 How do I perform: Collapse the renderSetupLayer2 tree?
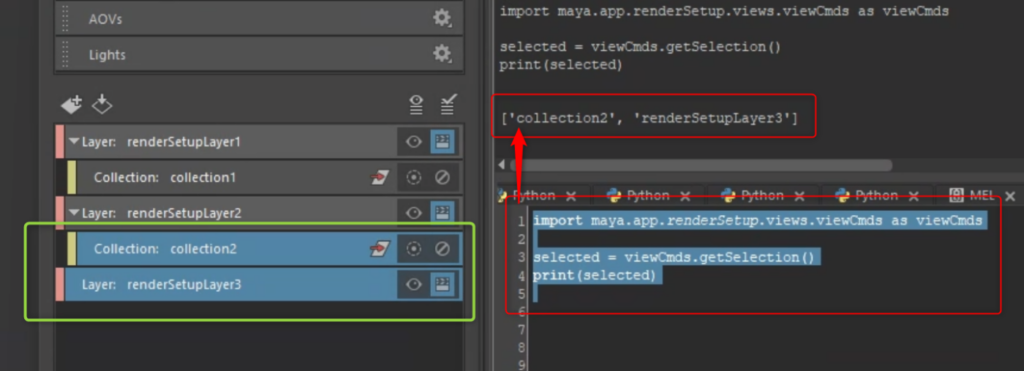tap(73, 213)
